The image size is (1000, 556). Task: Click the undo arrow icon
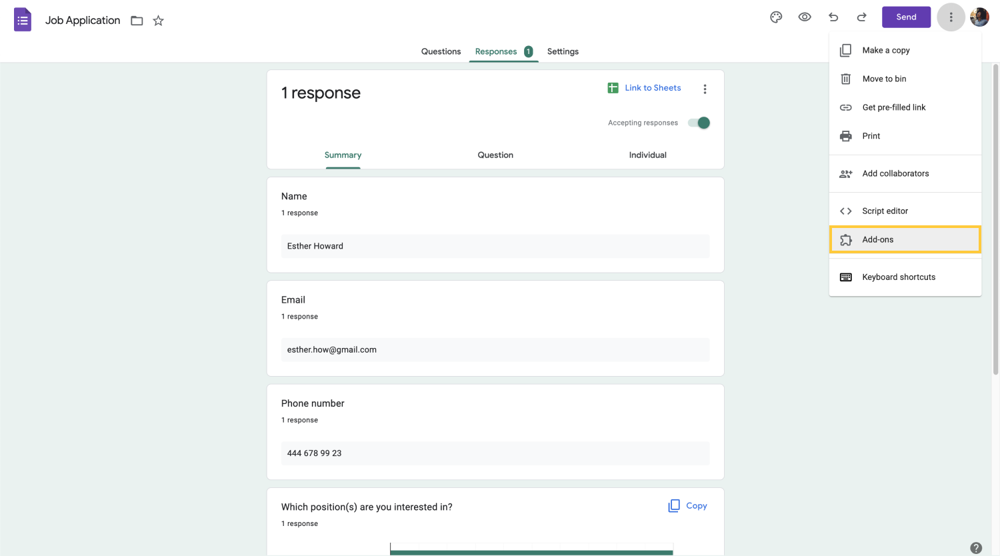833,17
